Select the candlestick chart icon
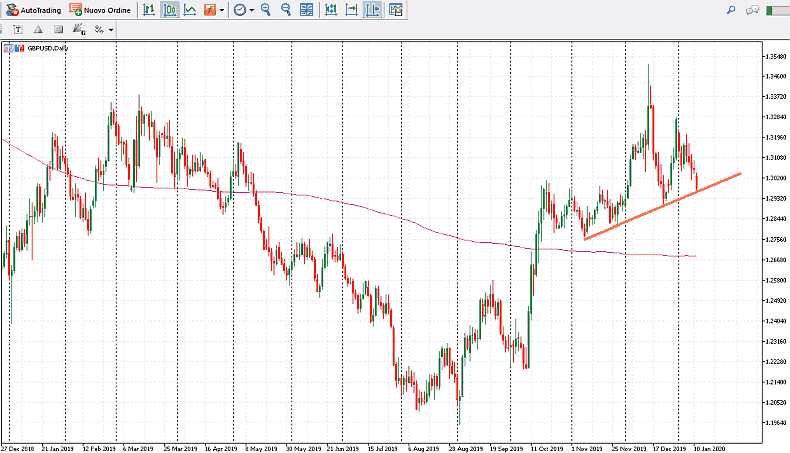The height and width of the screenshot is (453, 790). (169, 10)
